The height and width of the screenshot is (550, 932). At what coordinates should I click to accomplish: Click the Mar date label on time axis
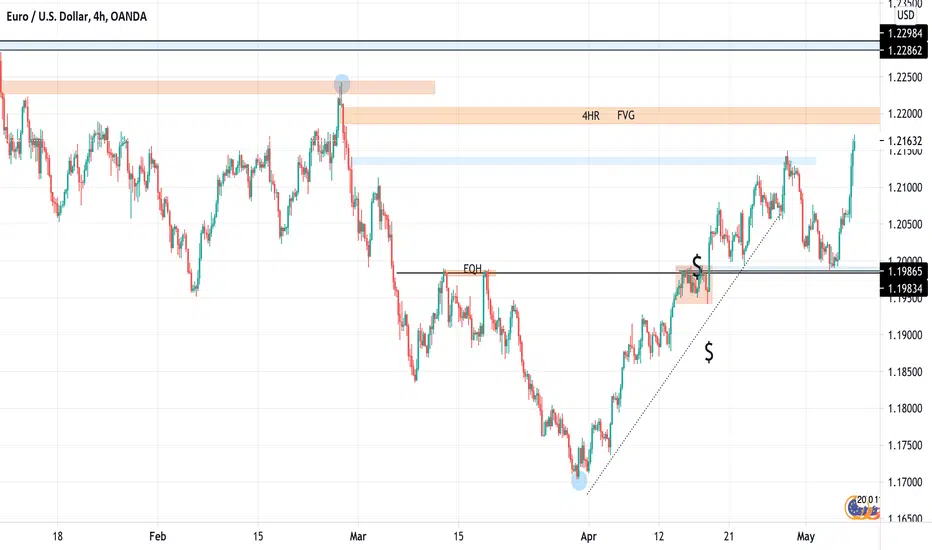pyautogui.click(x=358, y=536)
